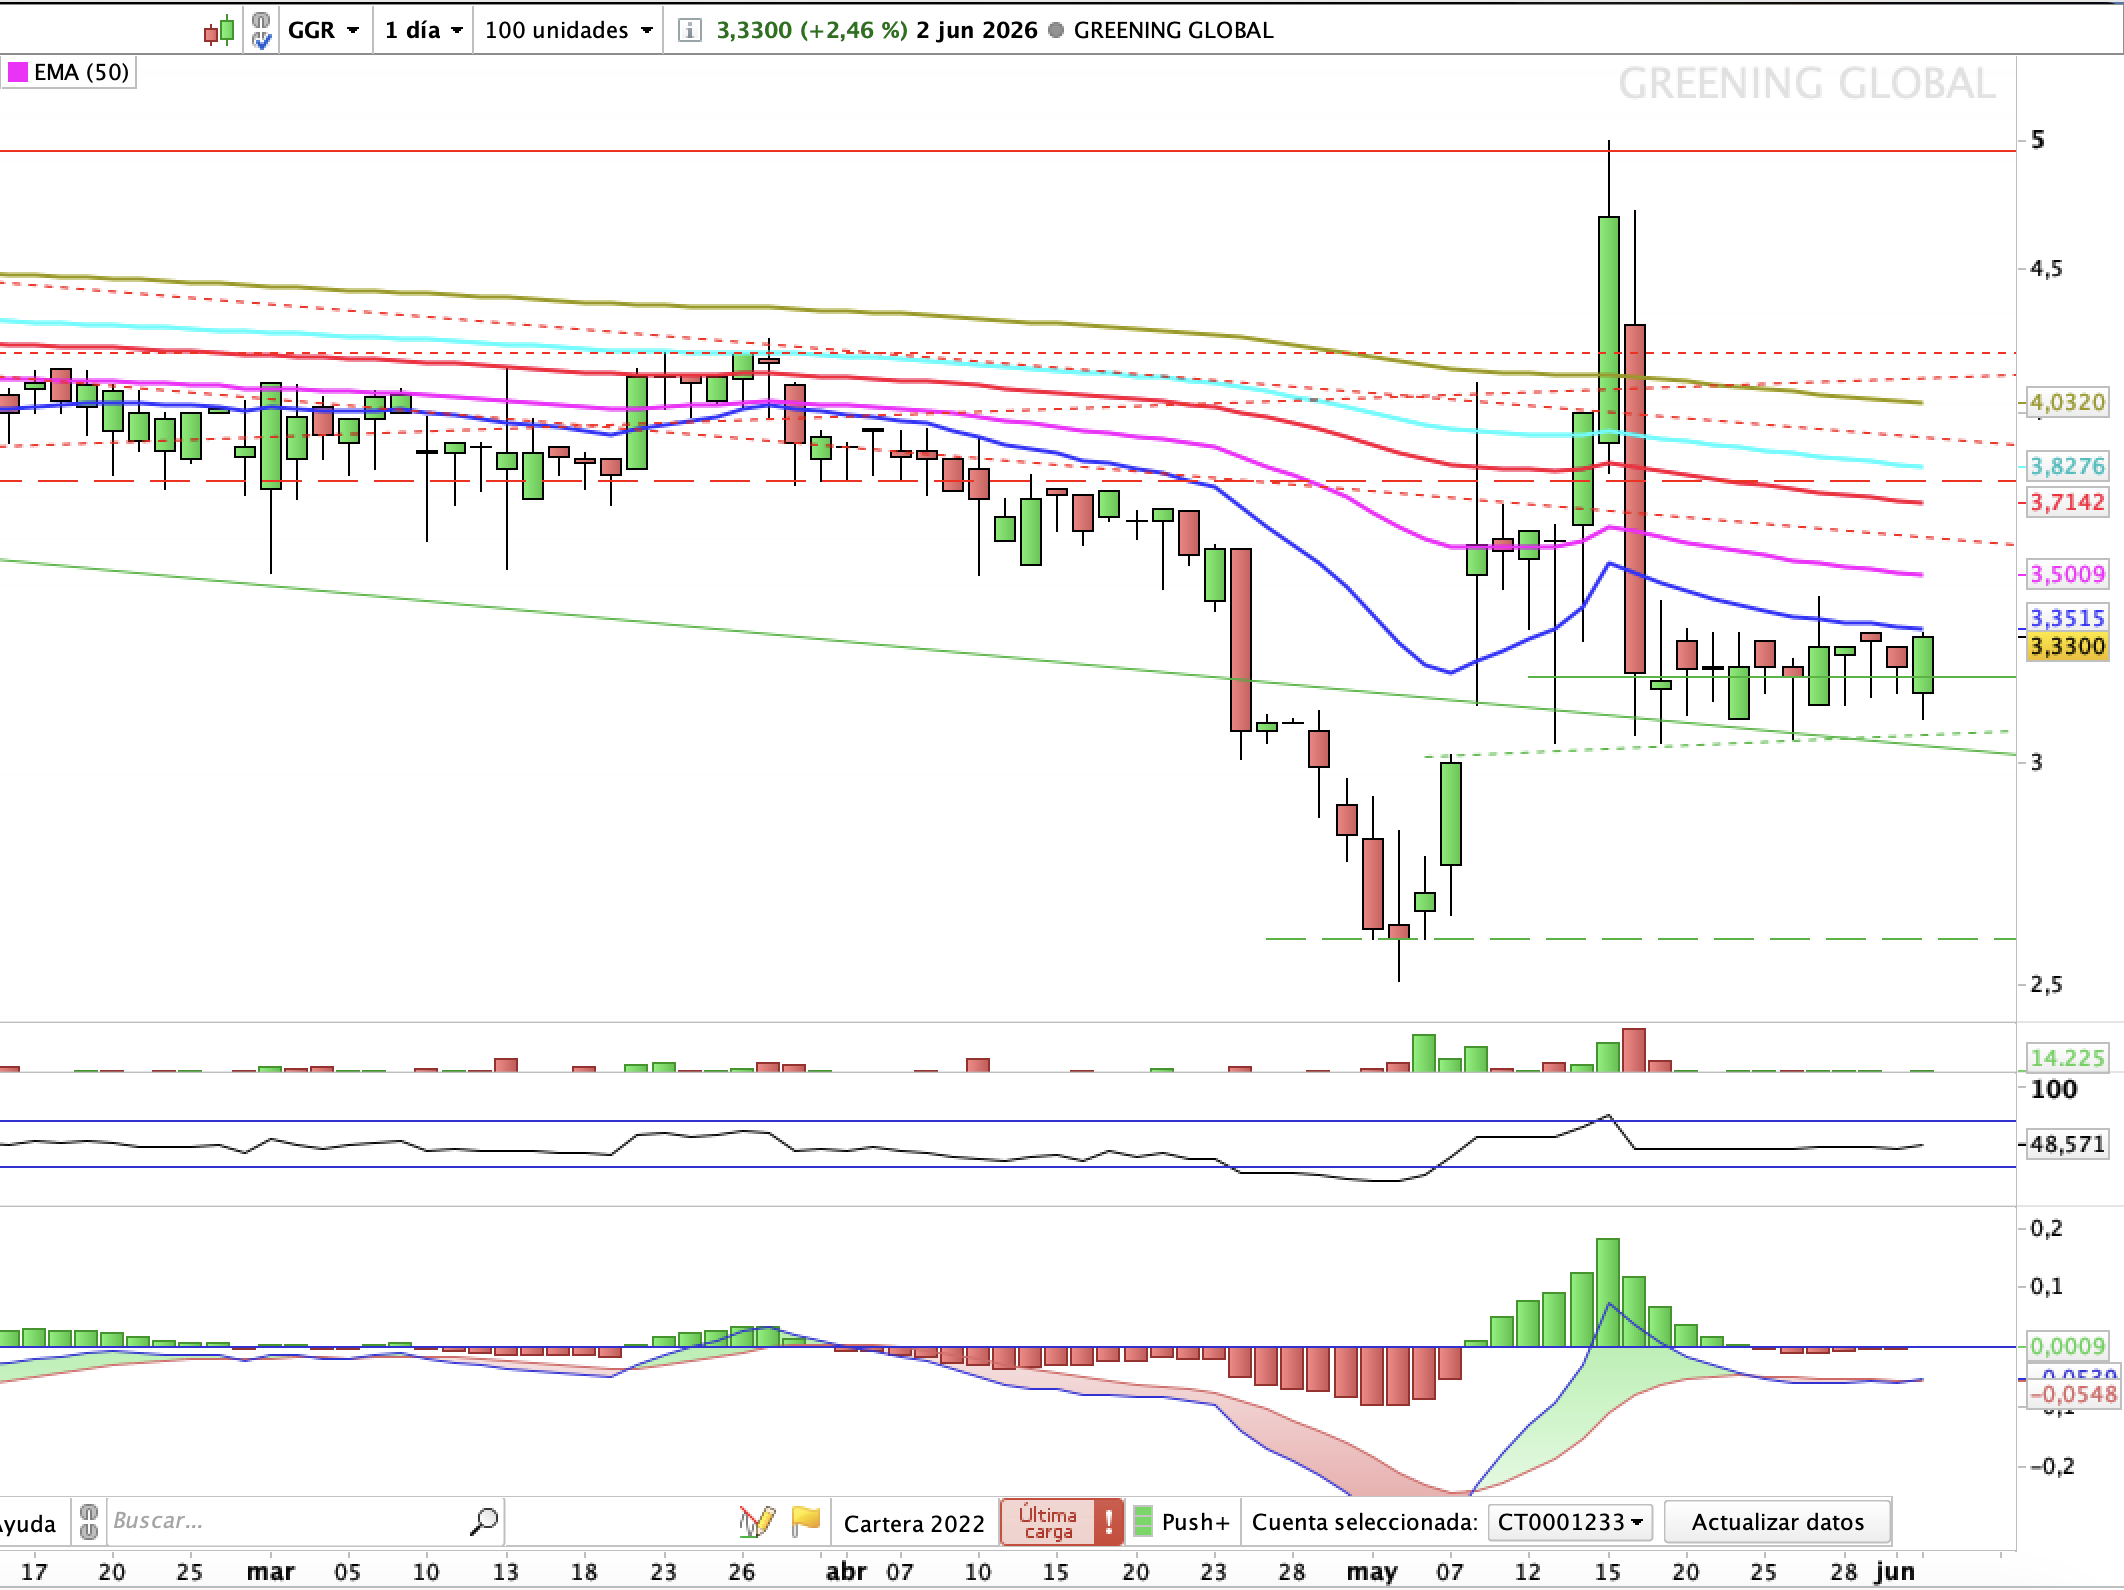Open the GGR symbol dropdown
The width and height of the screenshot is (2124, 1590).
tap(324, 30)
